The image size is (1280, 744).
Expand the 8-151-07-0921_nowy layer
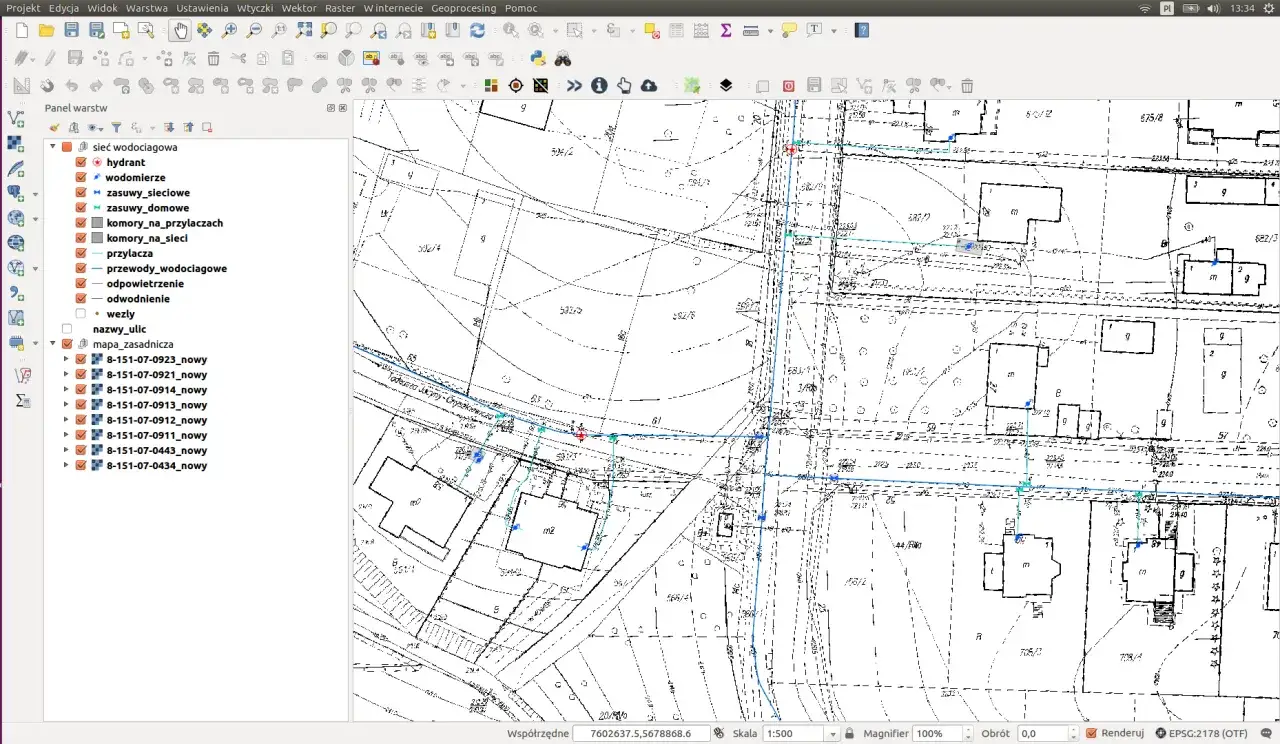coord(67,374)
